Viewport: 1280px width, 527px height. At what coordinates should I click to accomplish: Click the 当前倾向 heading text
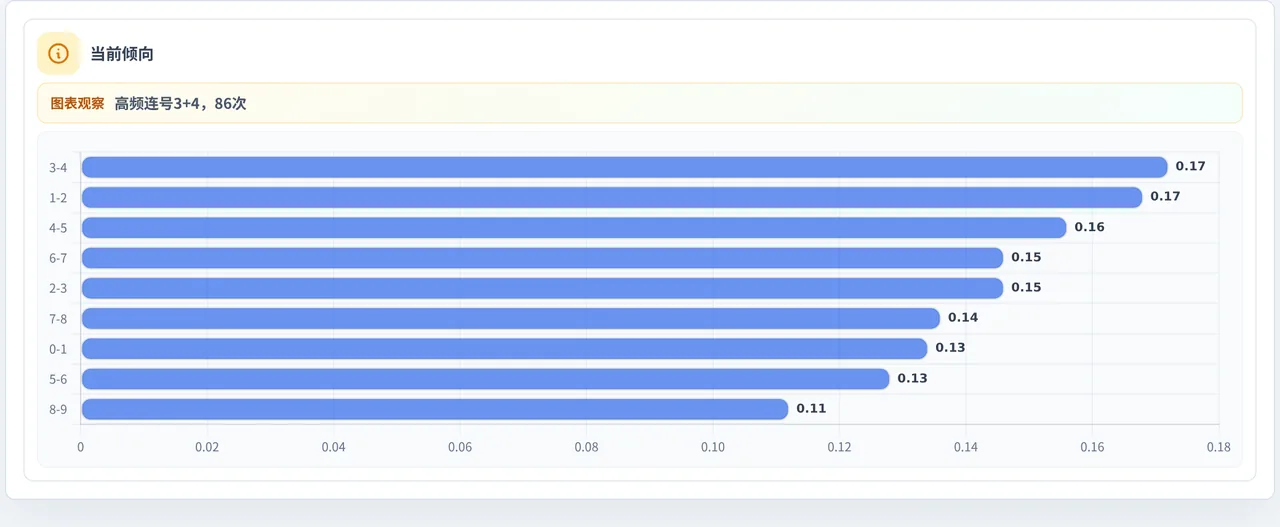(x=122, y=54)
